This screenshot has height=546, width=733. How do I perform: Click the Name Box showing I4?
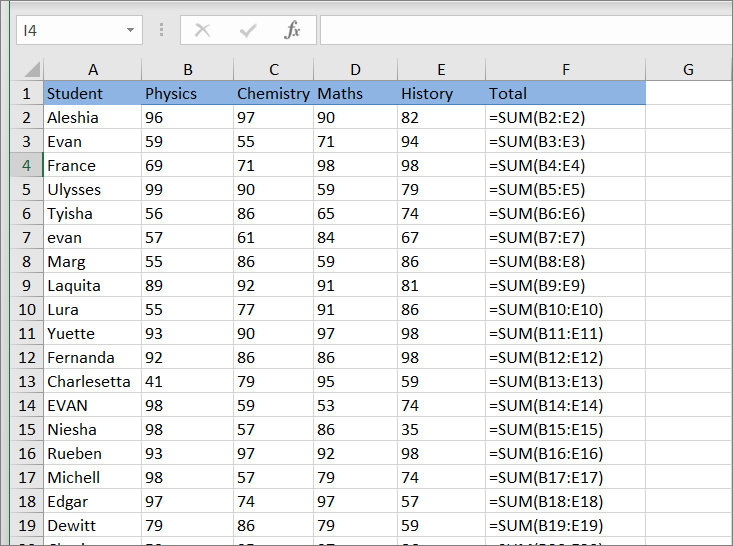(68, 30)
